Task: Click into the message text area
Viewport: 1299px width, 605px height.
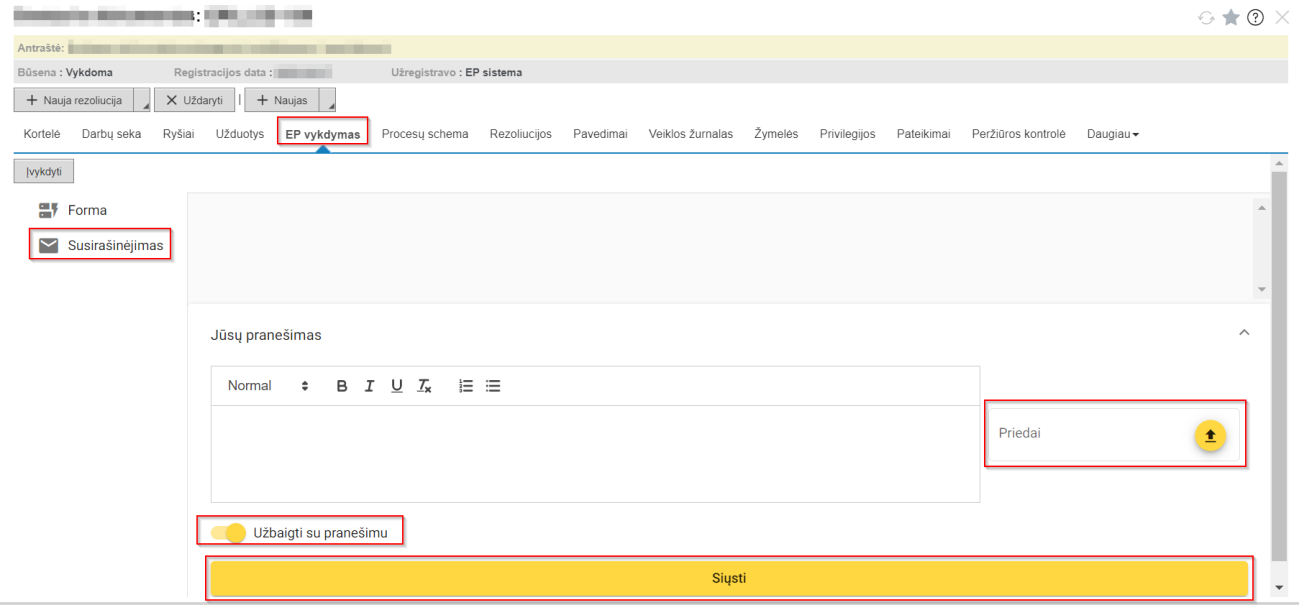Action: pyautogui.click(x=595, y=453)
